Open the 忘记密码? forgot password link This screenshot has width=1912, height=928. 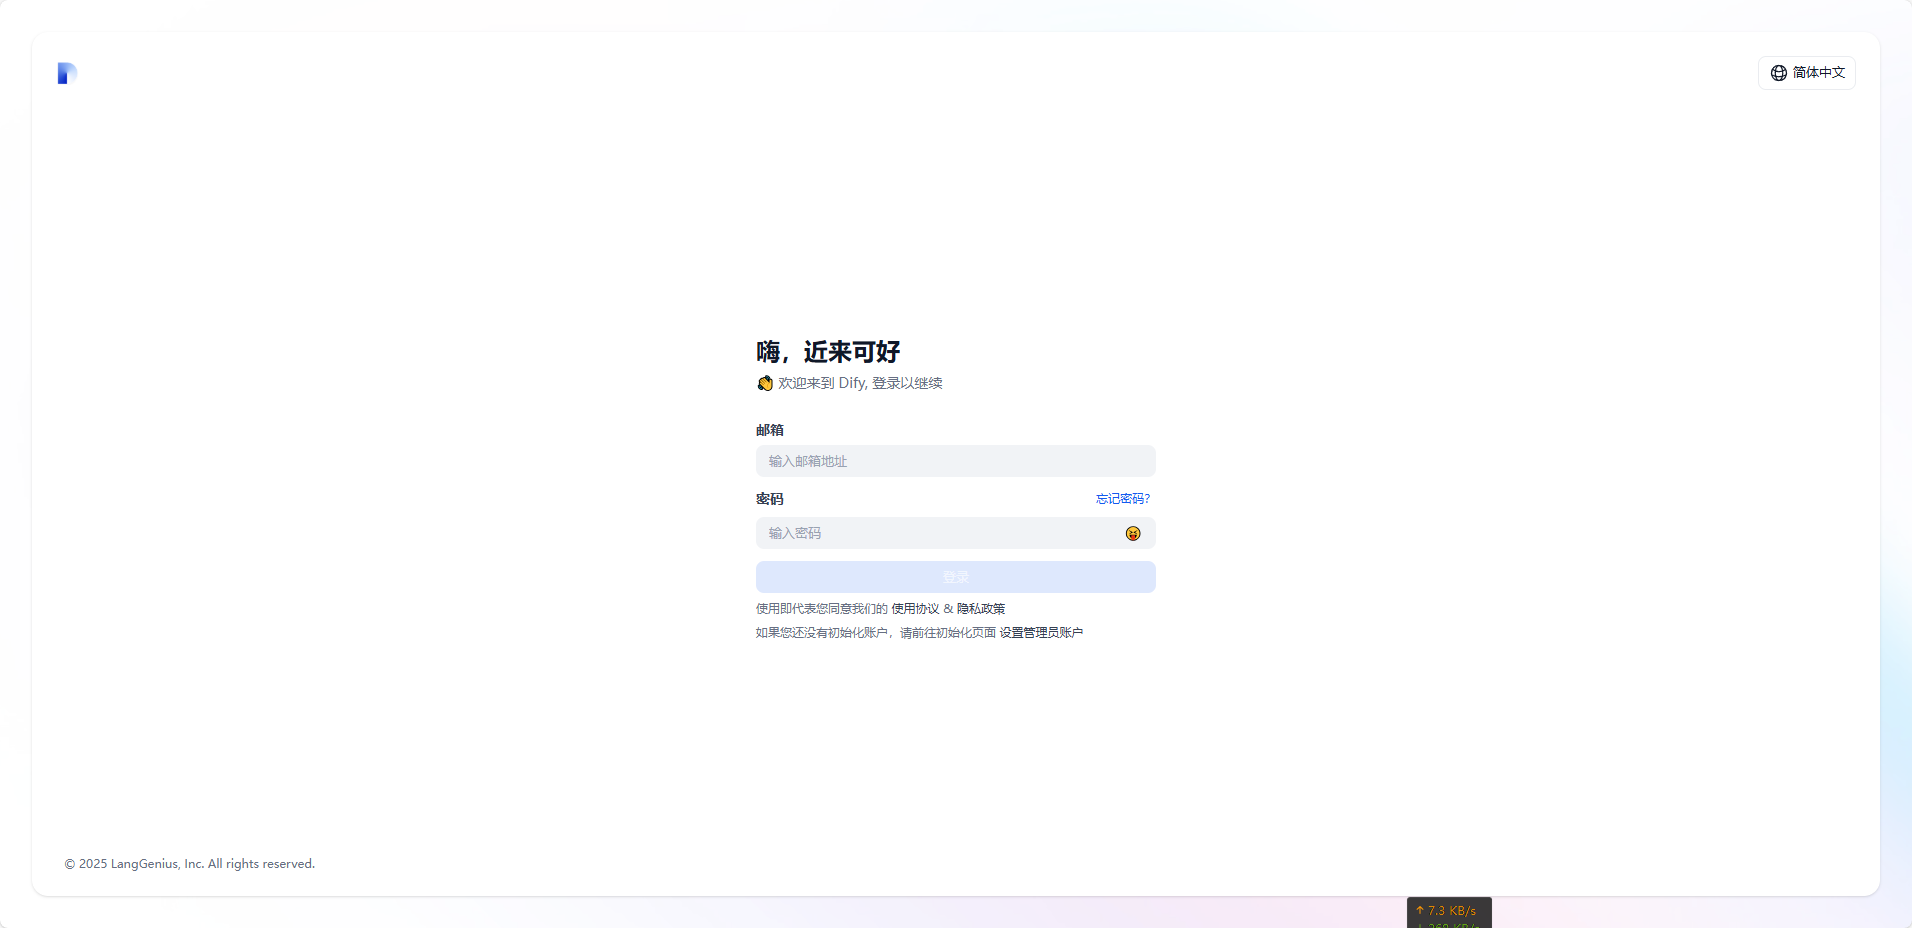1122,499
